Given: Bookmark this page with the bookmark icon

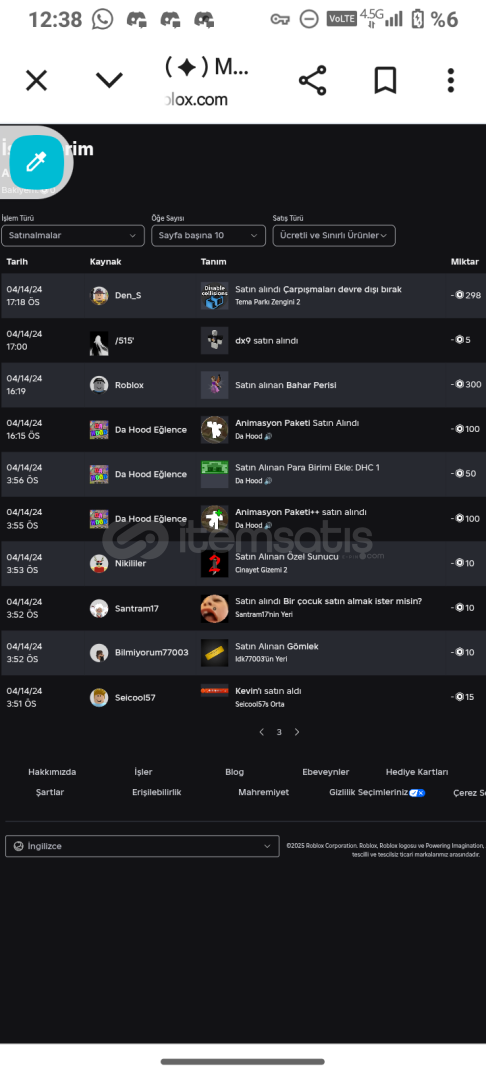Looking at the screenshot, I should pos(385,81).
